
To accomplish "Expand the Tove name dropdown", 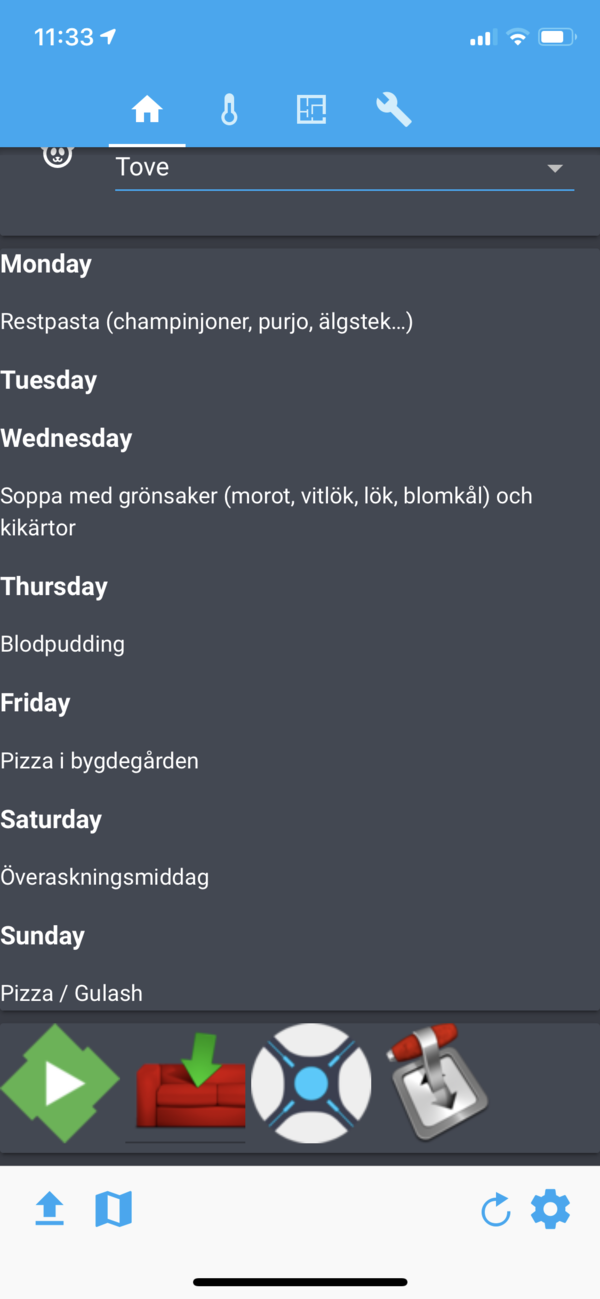I will 555,169.
